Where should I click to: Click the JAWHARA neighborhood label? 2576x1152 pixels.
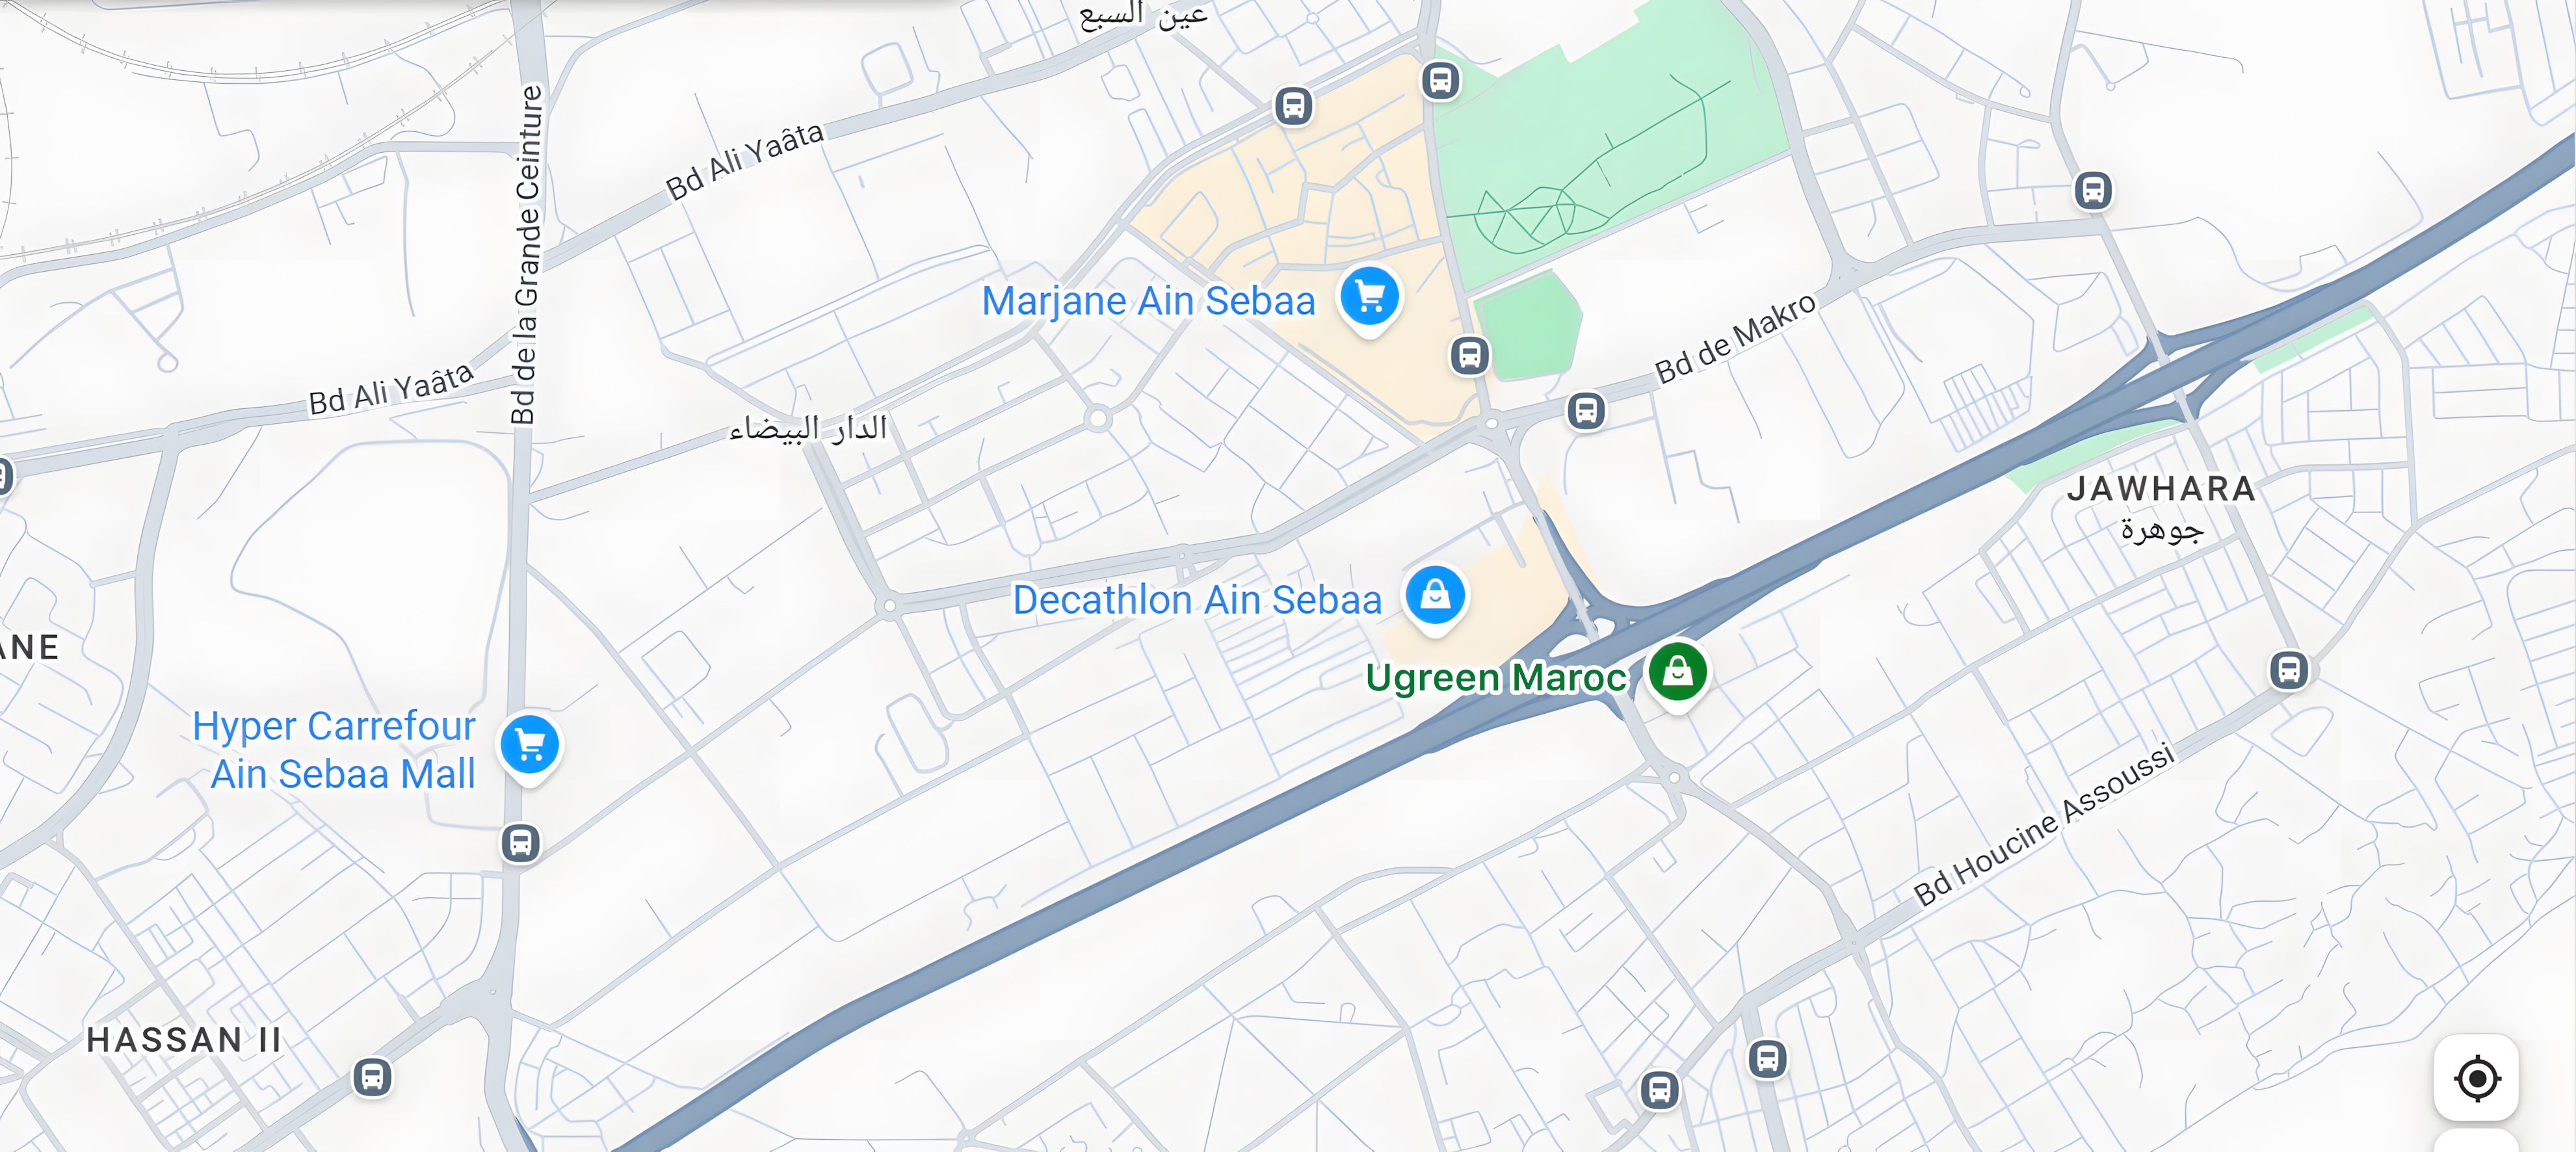click(2162, 489)
